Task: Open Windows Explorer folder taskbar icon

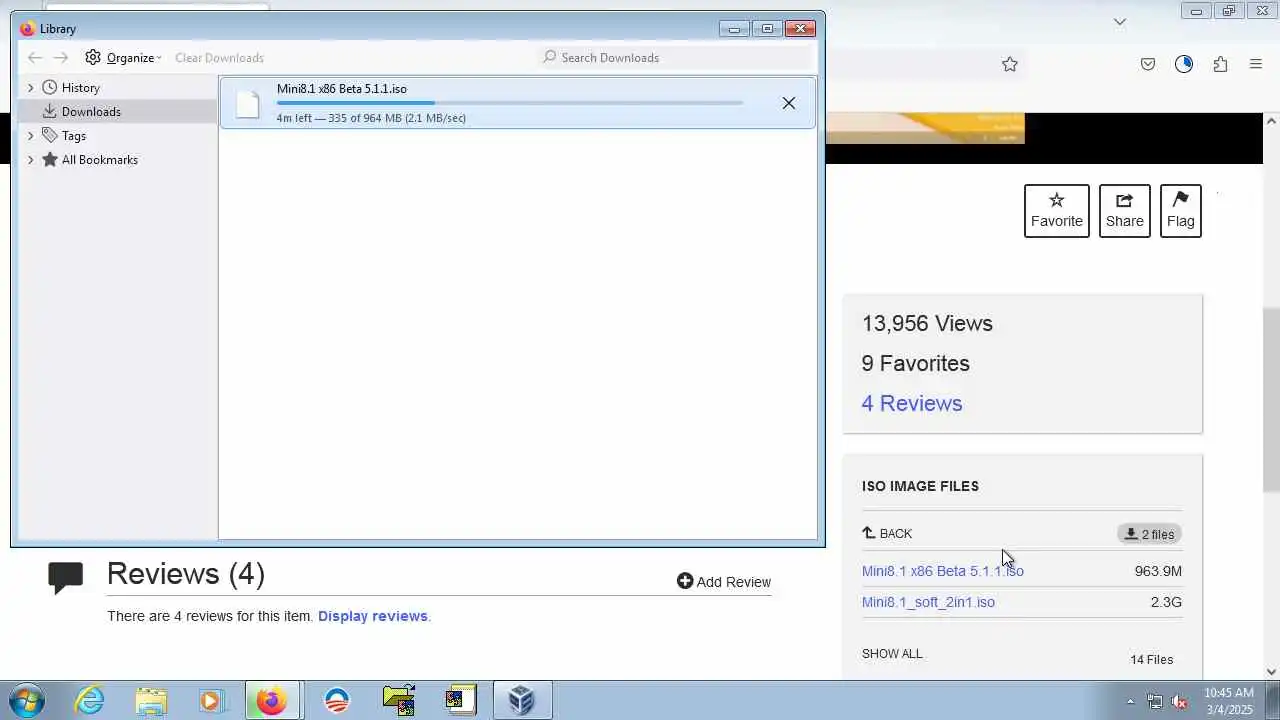Action: pos(151,701)
